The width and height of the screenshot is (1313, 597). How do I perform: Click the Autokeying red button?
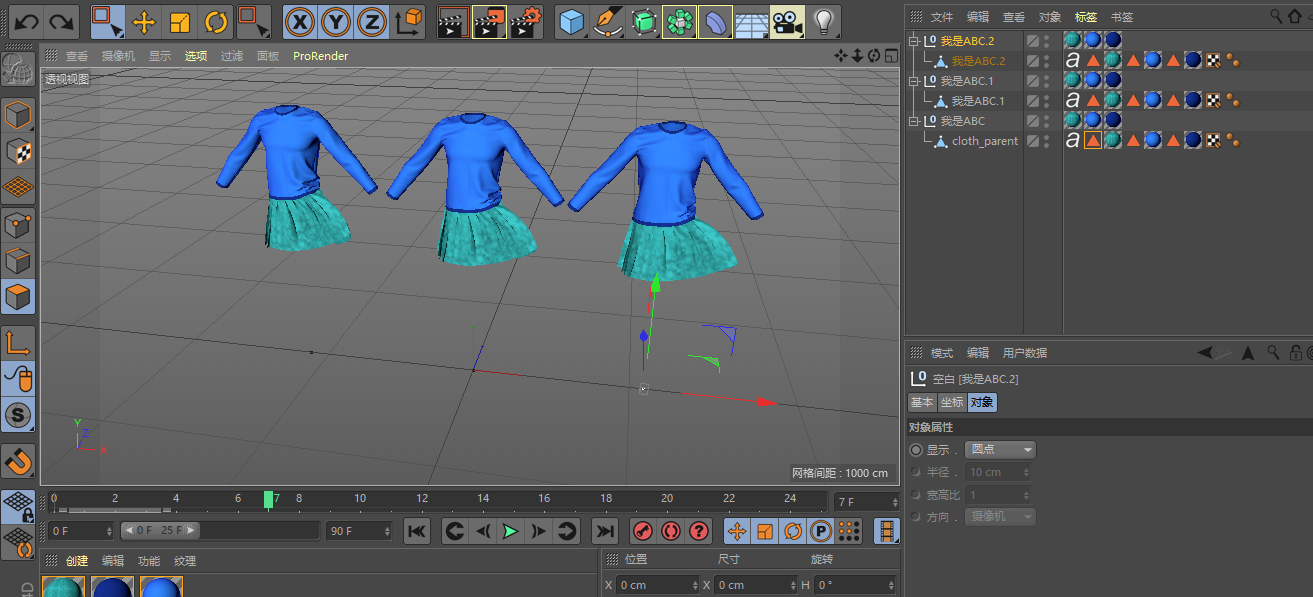[x=671, y=531]
